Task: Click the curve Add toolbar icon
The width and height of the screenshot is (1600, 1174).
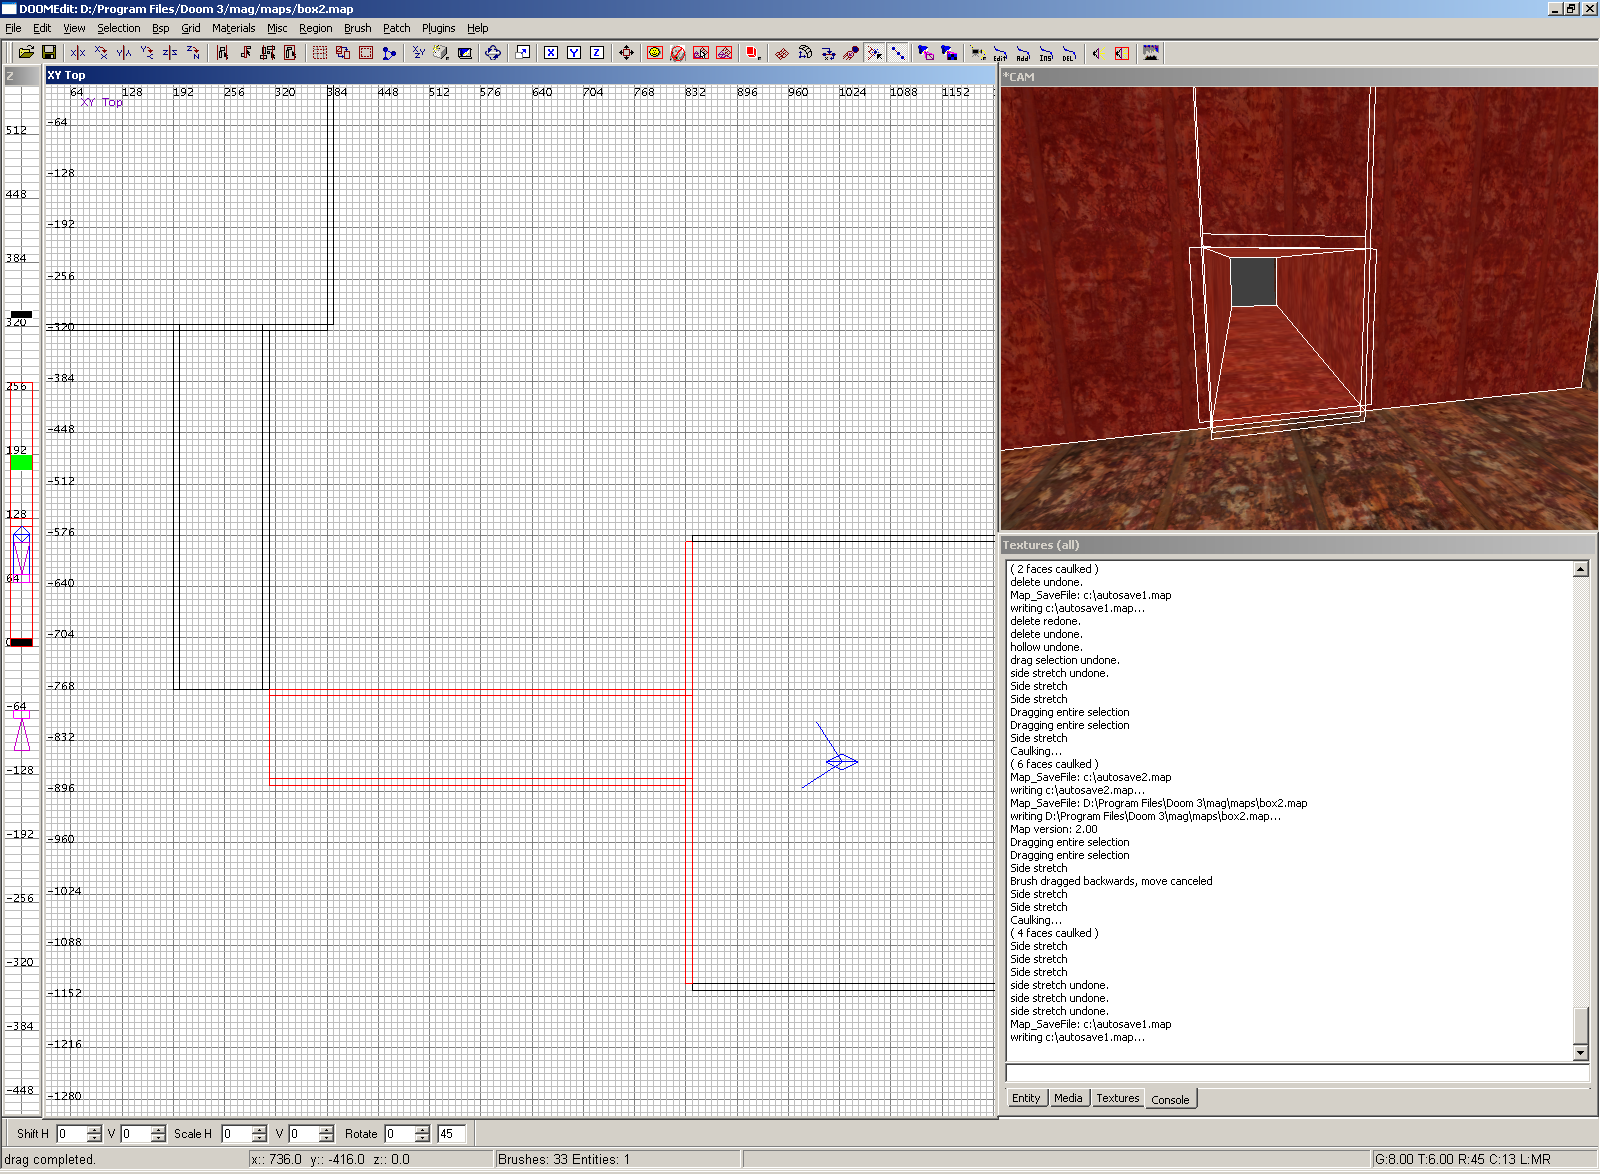Action: [1023, 53]
